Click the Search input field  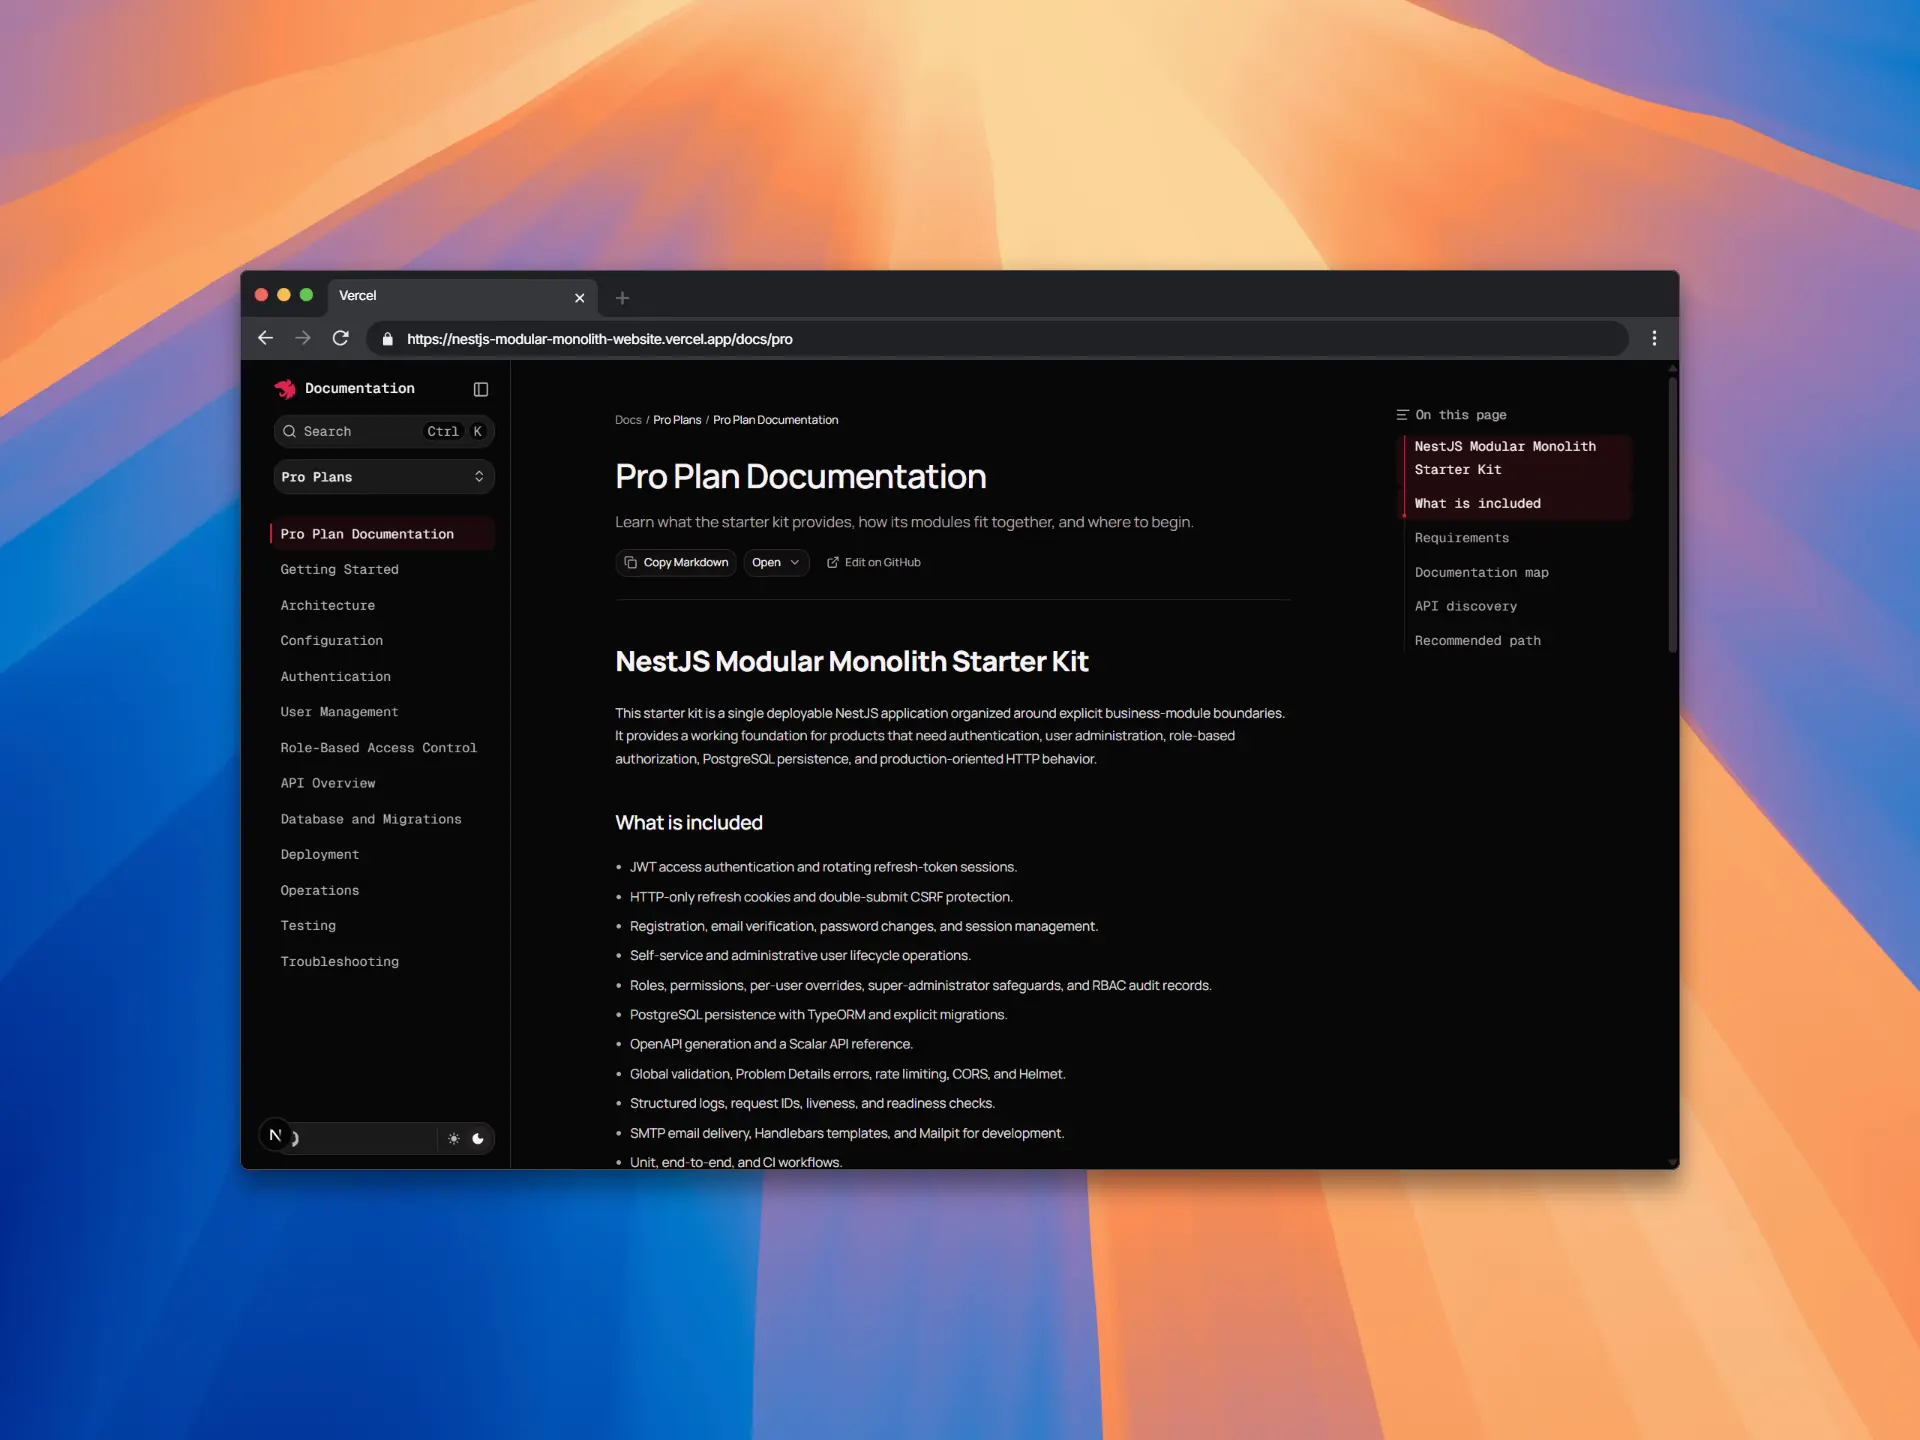384,431
